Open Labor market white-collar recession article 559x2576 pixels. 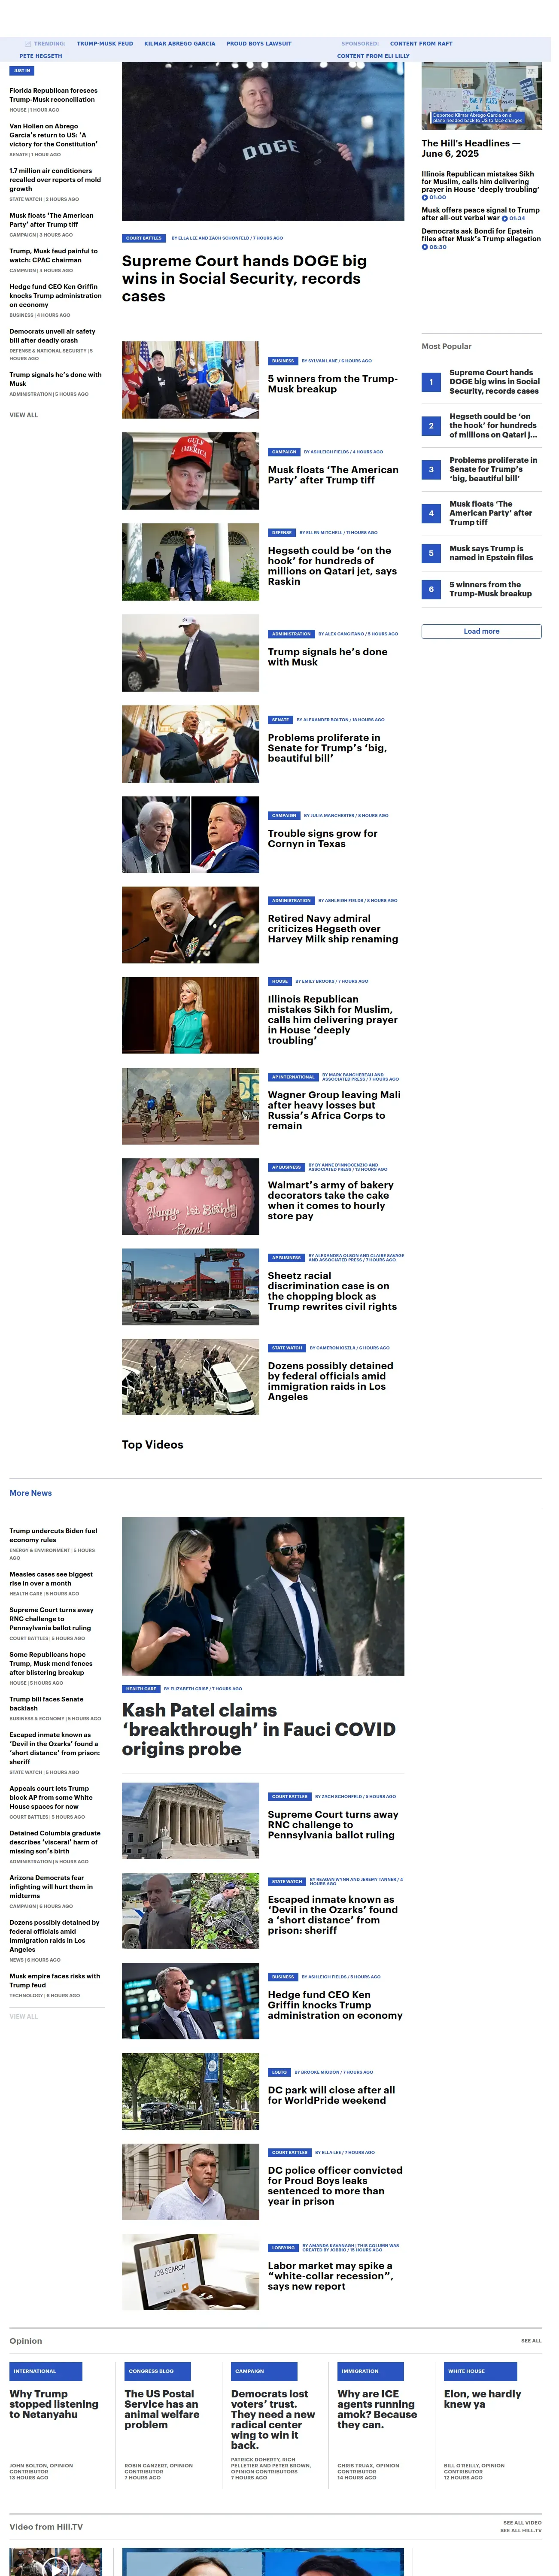330,2276
